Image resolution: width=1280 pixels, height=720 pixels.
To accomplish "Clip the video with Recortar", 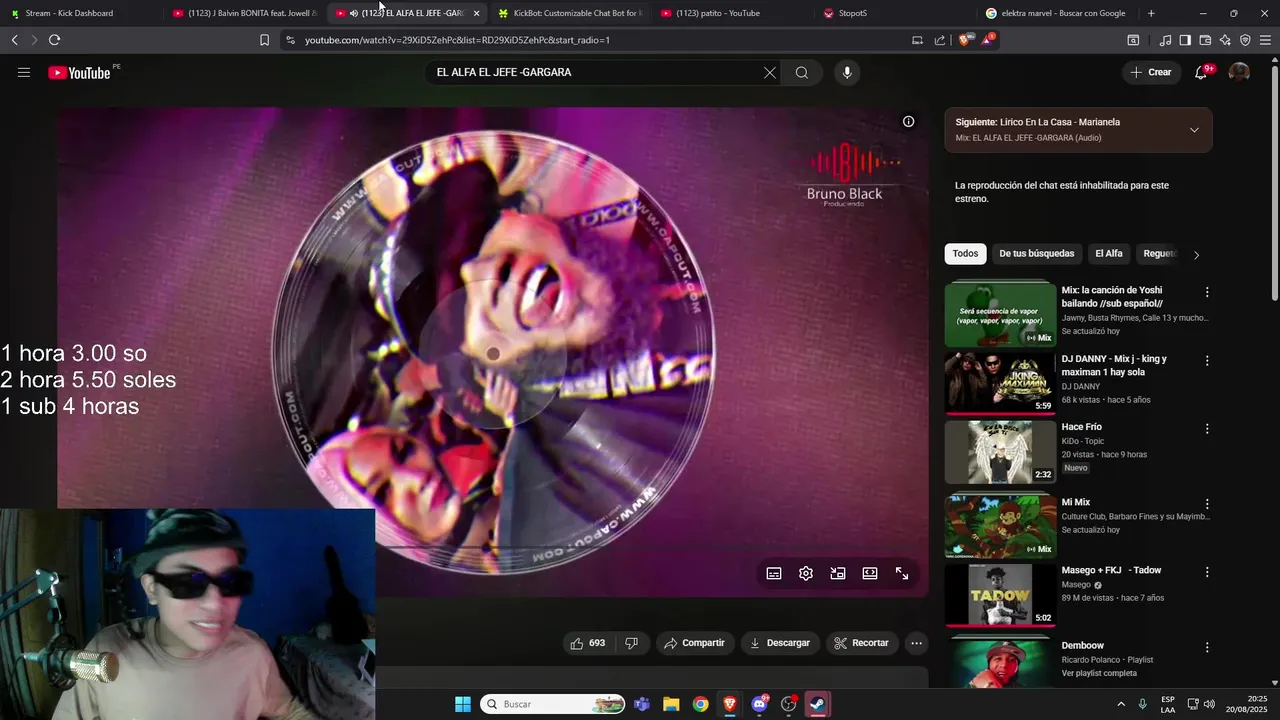I will click(x=862, y=643).
